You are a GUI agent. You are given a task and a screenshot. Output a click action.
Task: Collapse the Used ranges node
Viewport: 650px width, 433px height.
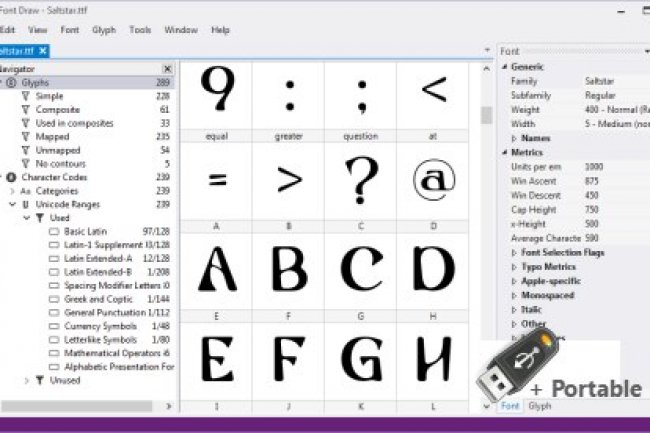coord(27,217)
